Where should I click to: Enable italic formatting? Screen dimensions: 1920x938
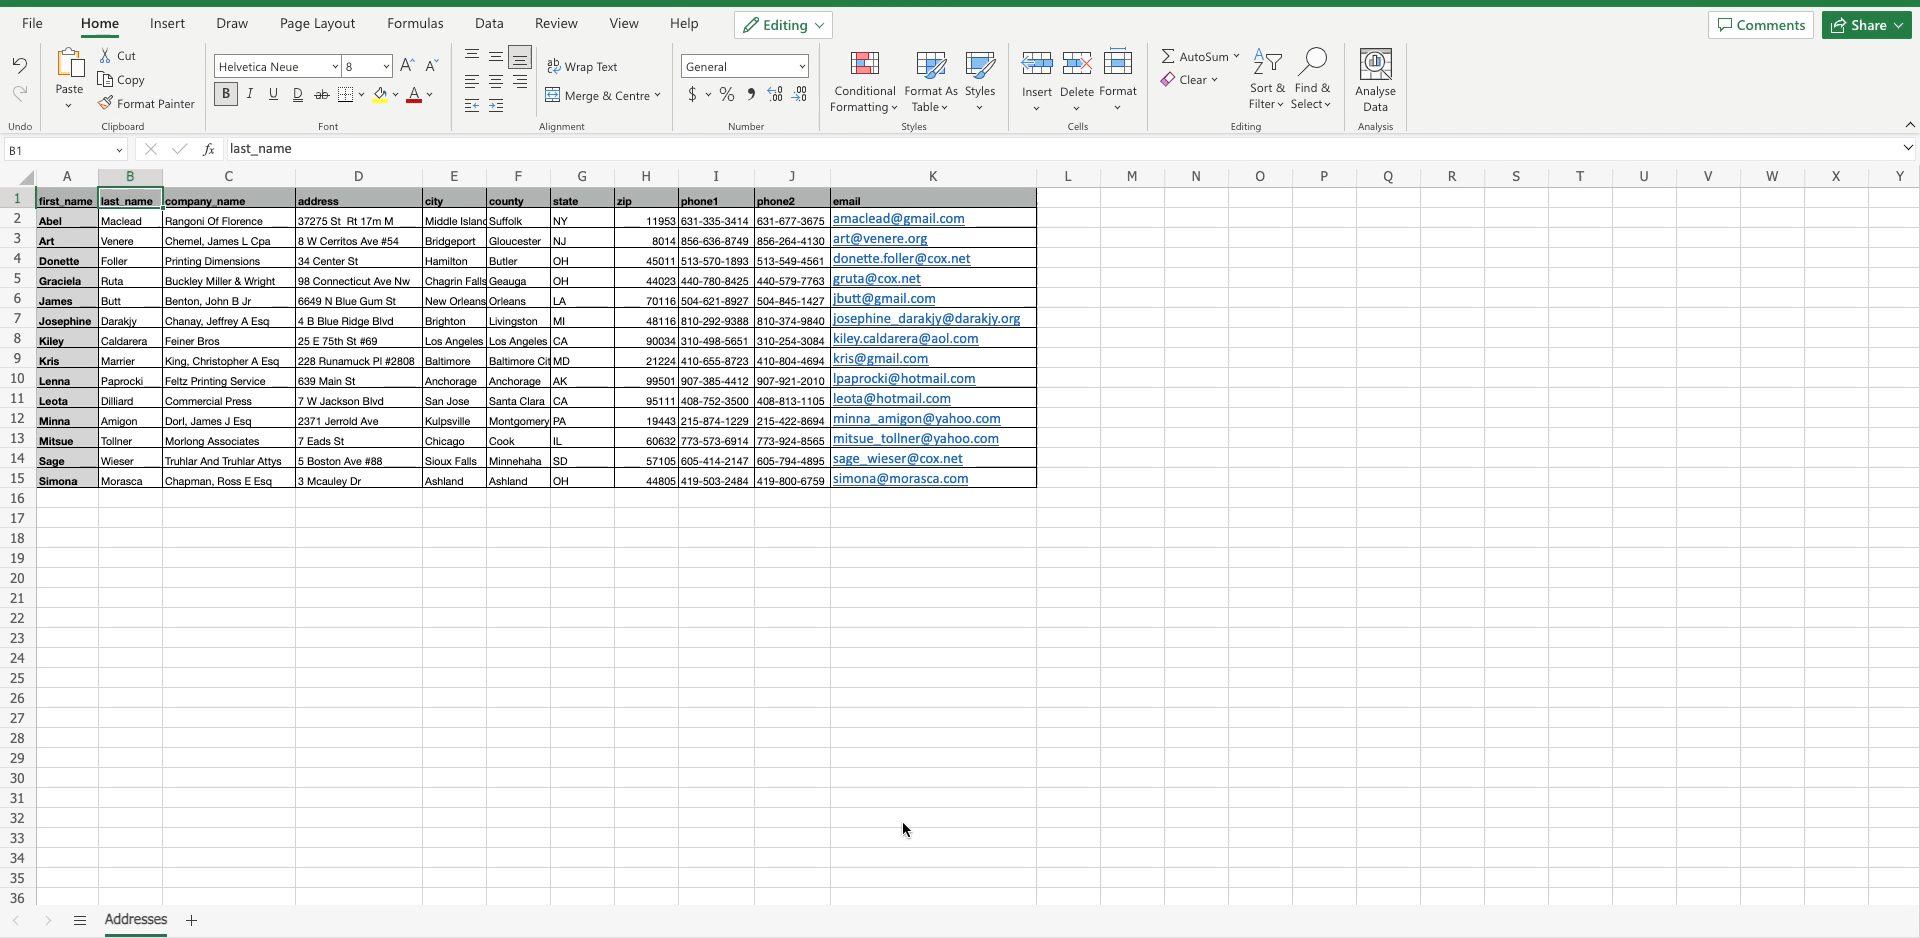click(x=249, y=94)
